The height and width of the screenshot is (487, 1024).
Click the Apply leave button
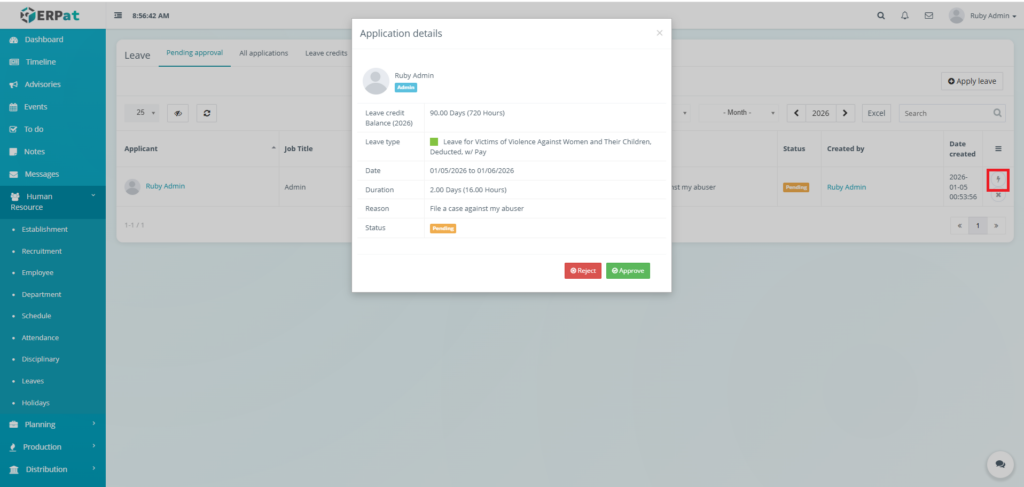click(972, 81)
